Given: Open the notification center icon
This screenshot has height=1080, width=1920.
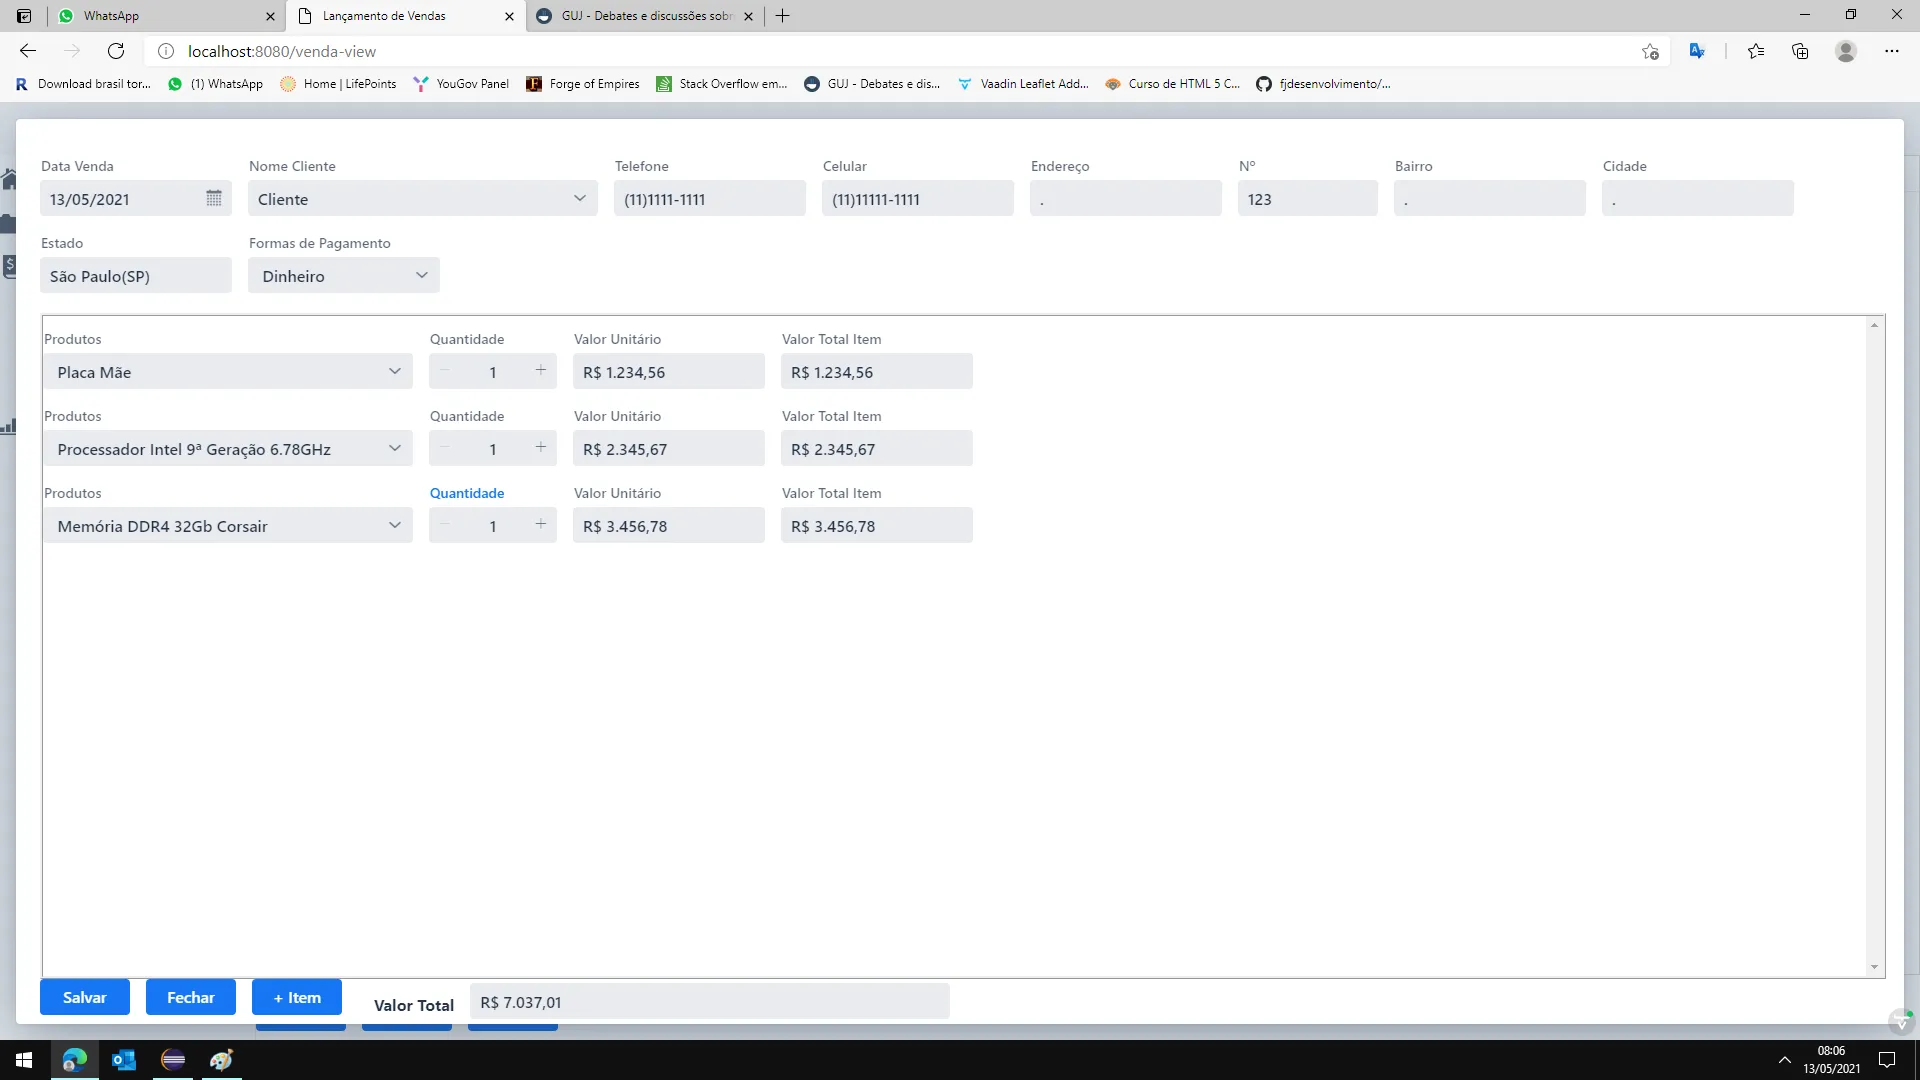Looking at the screenshot, I should click(x=1887, y=1060).
